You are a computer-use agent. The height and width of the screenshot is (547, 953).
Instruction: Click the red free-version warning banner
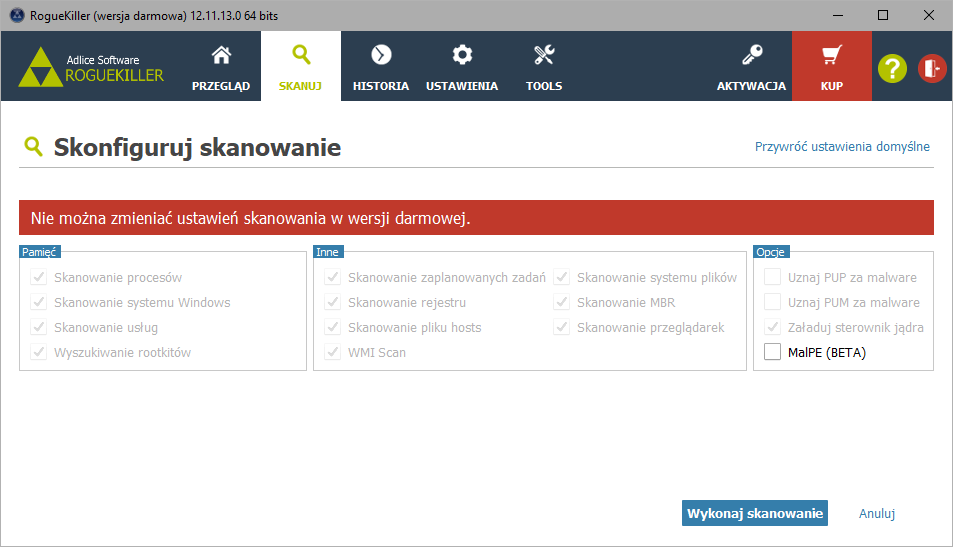point(476,218)
